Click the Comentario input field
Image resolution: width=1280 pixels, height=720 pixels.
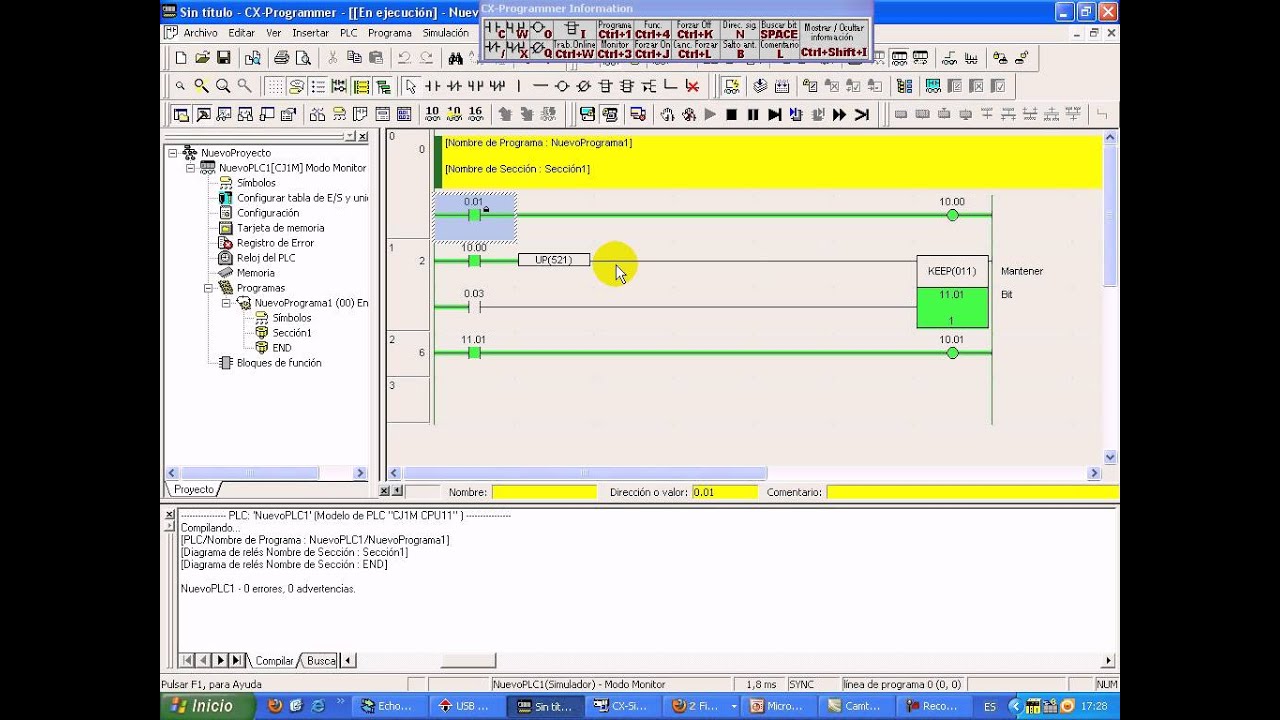click(972, 492)
